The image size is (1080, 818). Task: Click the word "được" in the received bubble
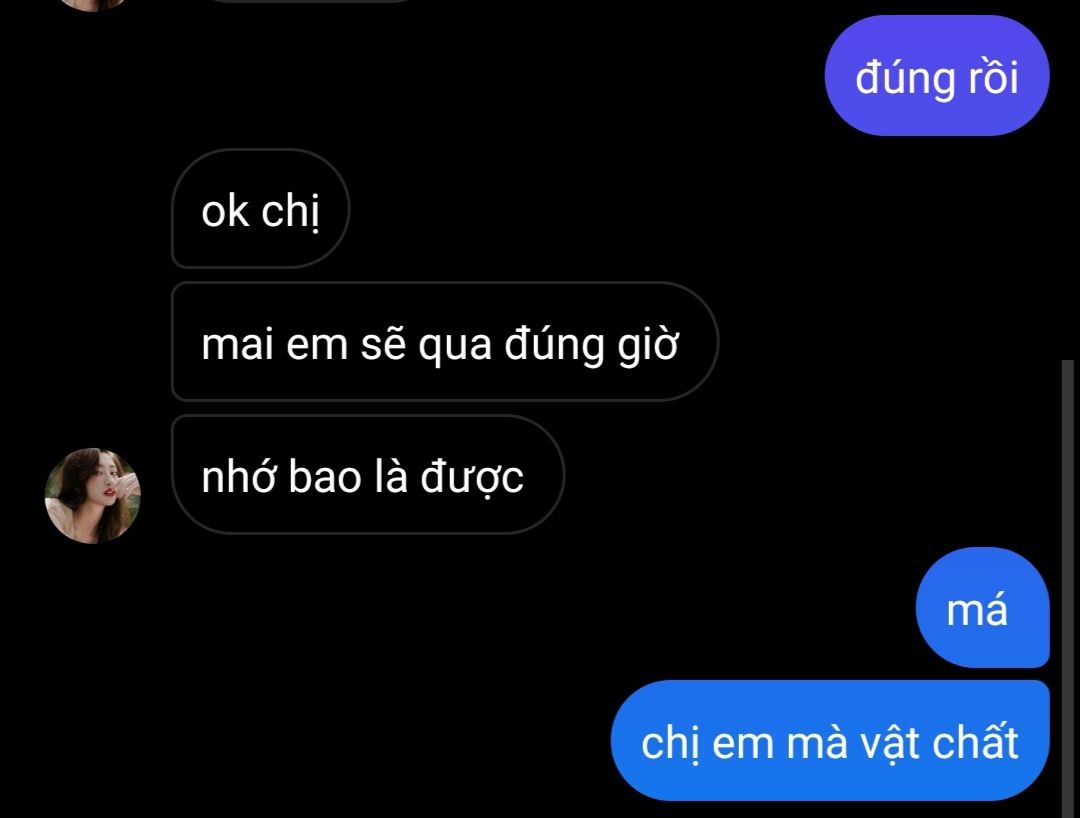[x=472, y=476]
